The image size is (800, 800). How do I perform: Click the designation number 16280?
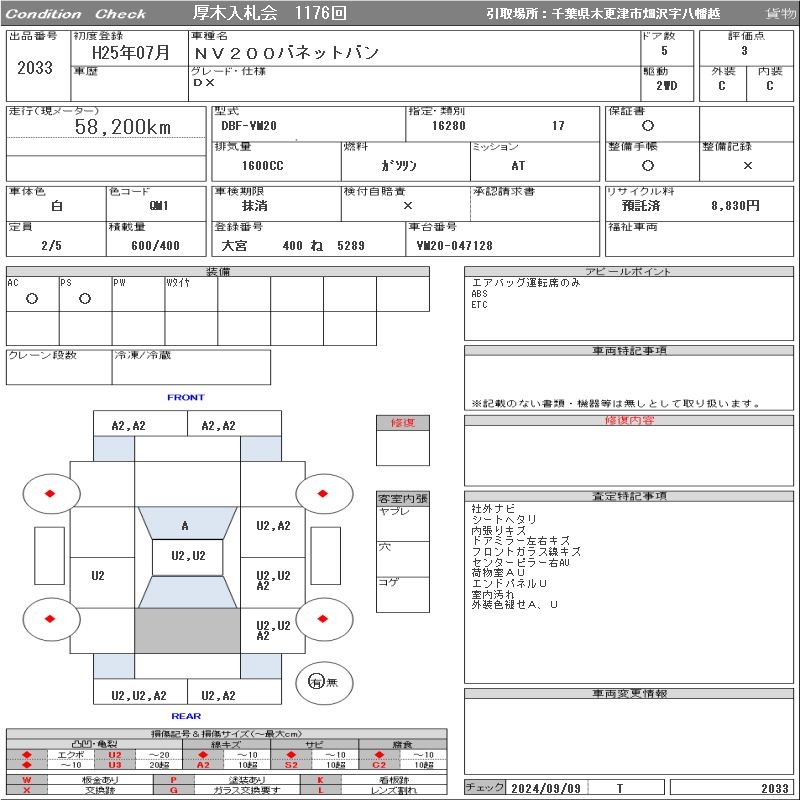pos(449,126)
